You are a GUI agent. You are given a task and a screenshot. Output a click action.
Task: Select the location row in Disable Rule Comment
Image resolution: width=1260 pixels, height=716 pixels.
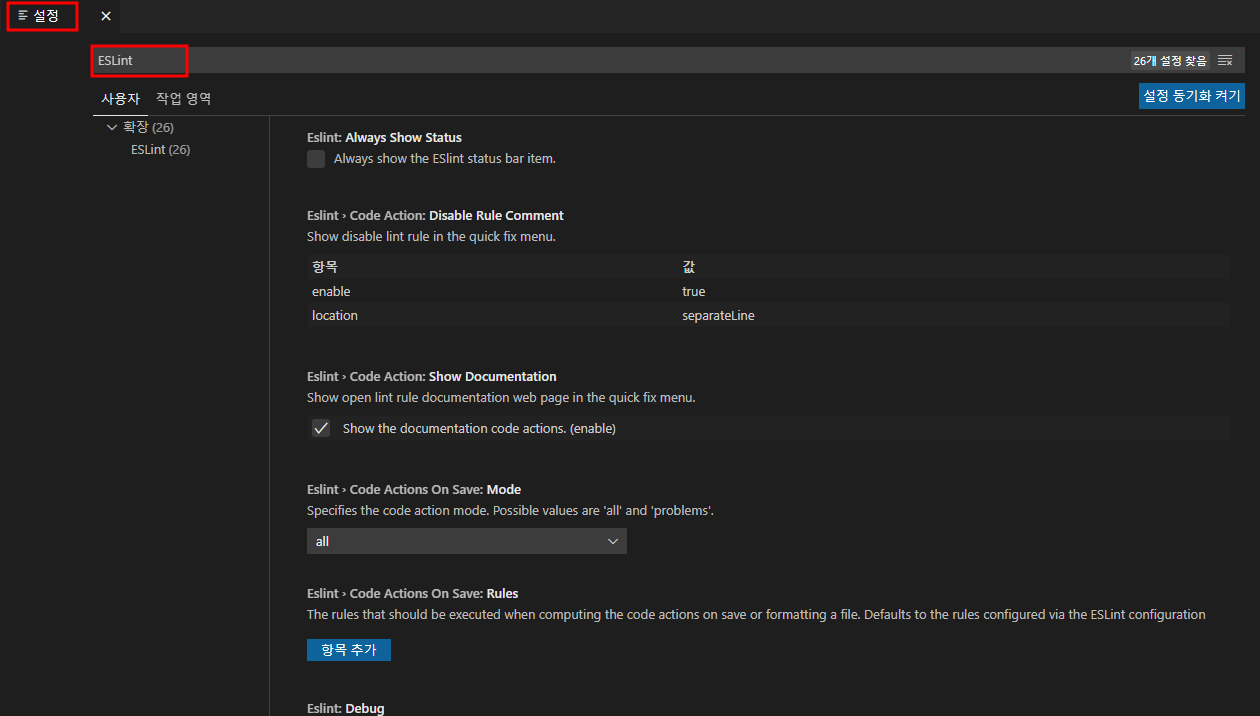(768, 315)
